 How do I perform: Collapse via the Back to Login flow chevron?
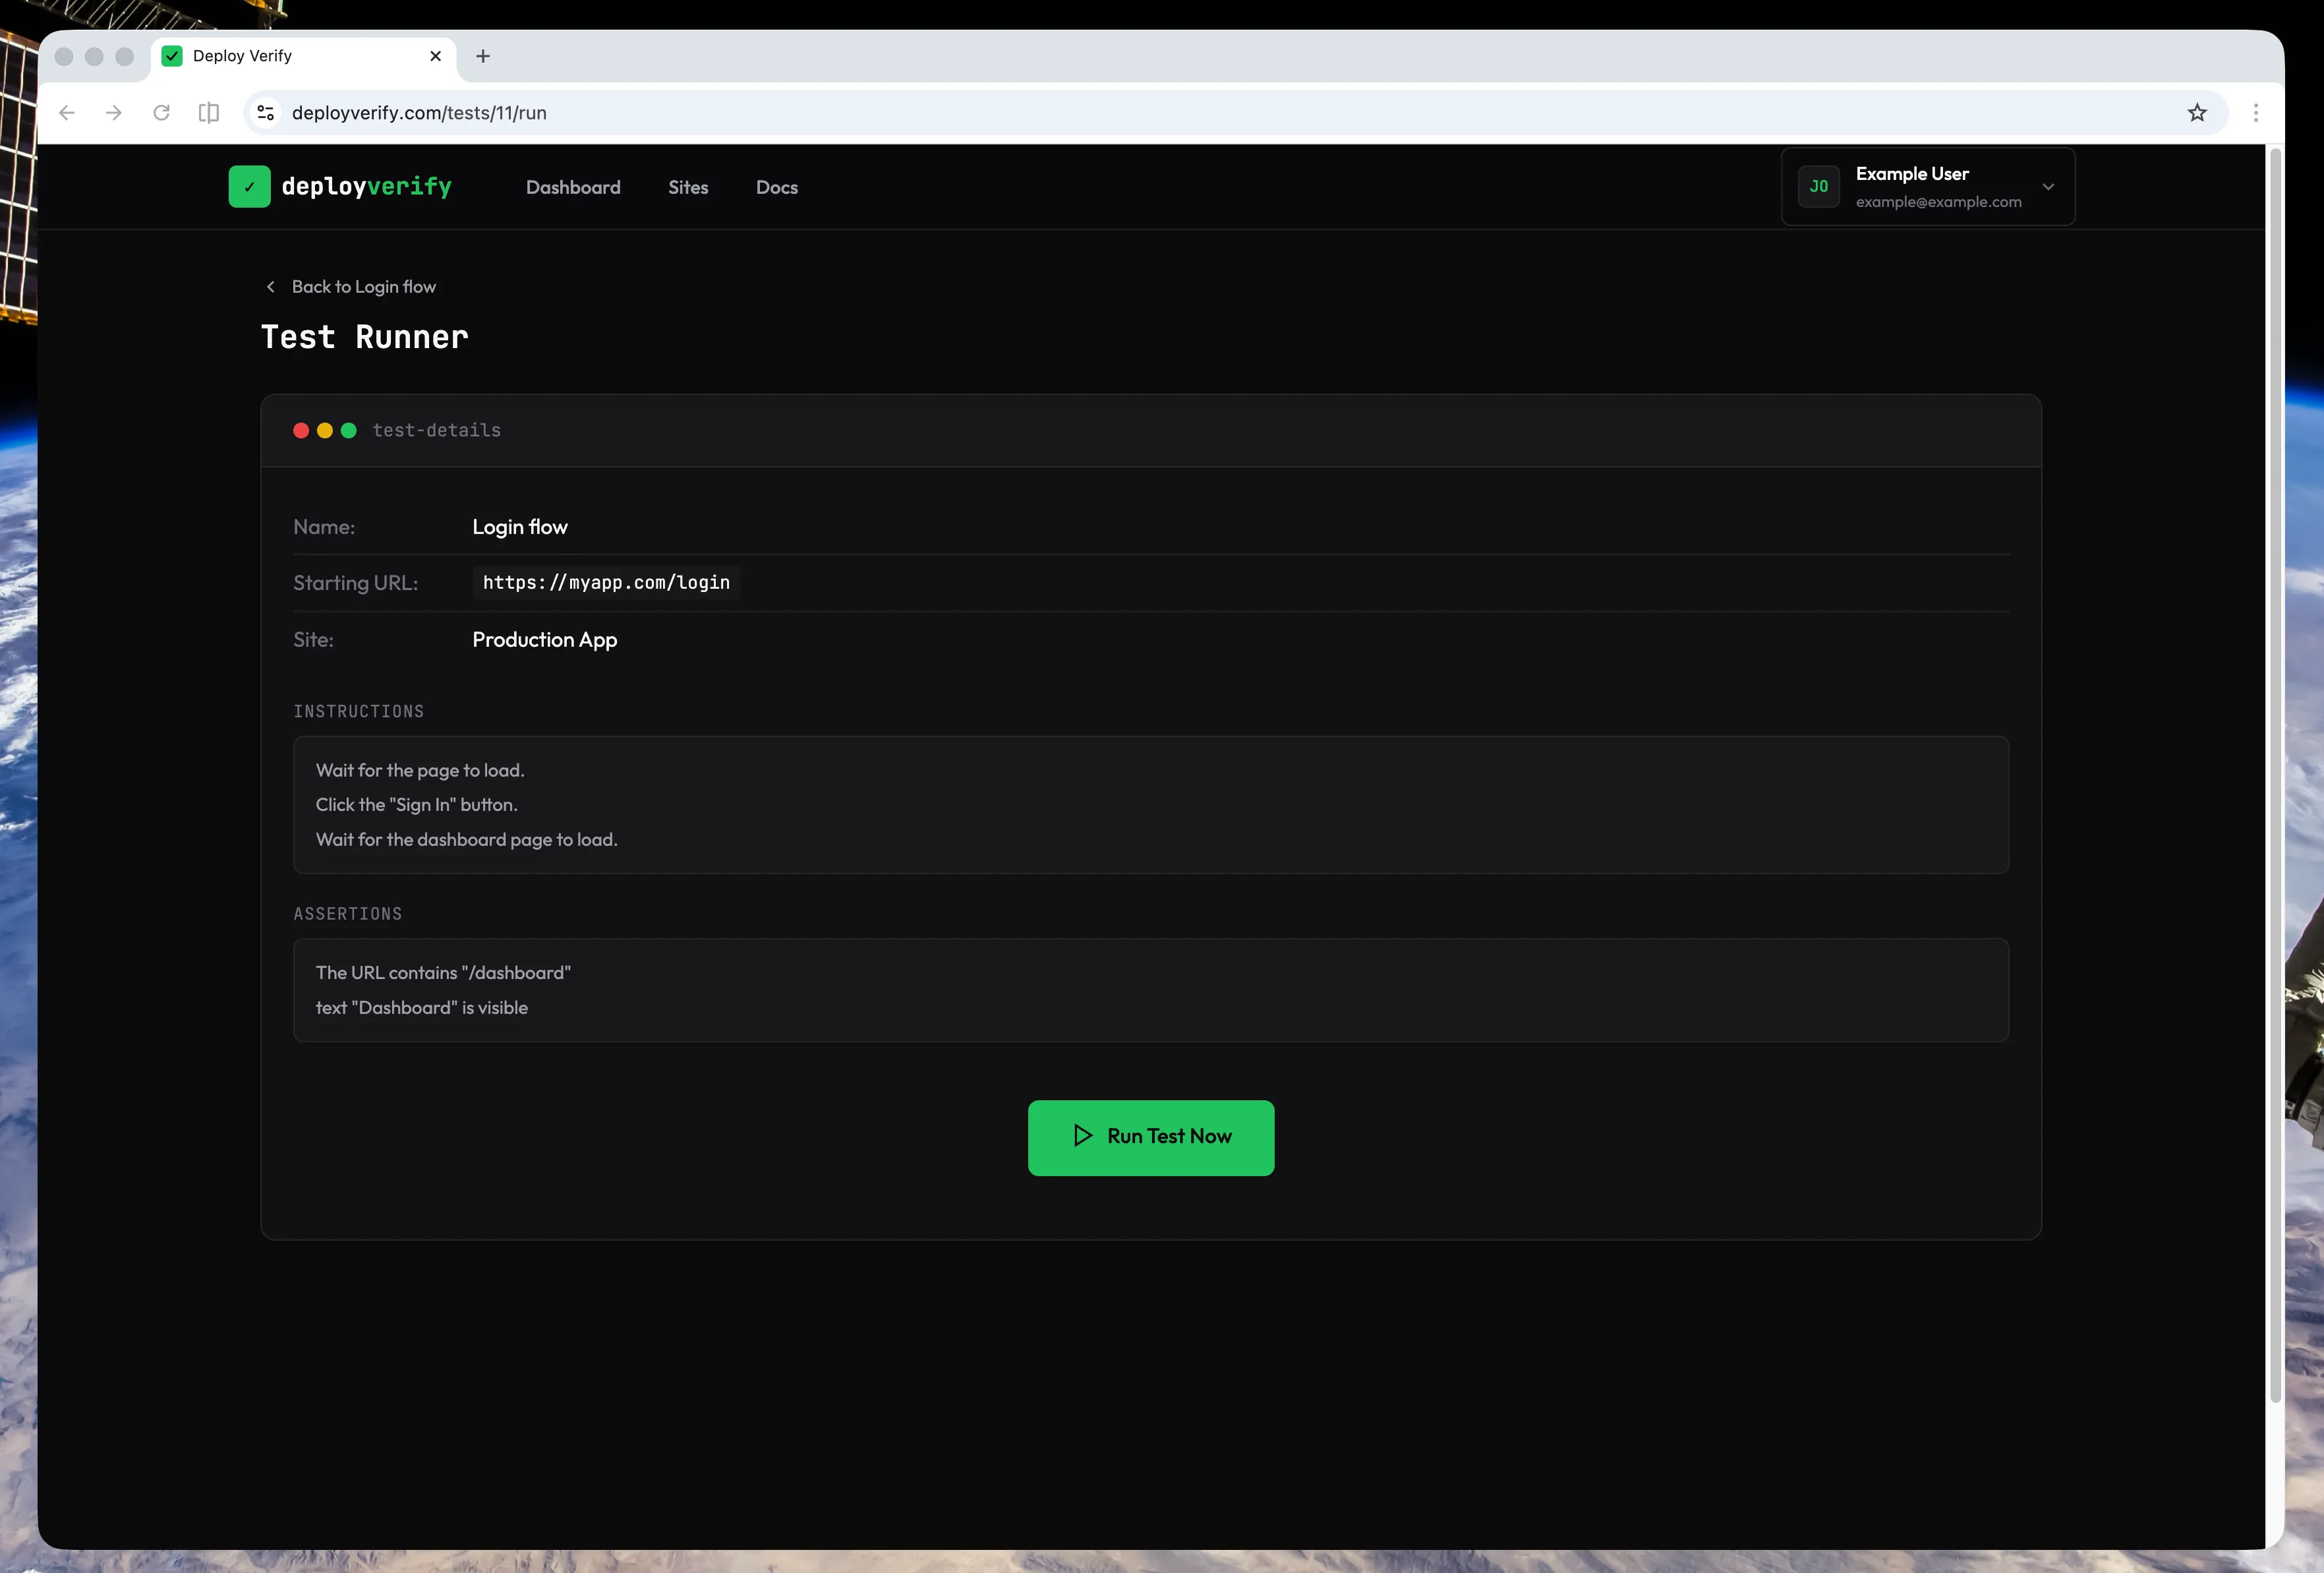click(270, 286)
